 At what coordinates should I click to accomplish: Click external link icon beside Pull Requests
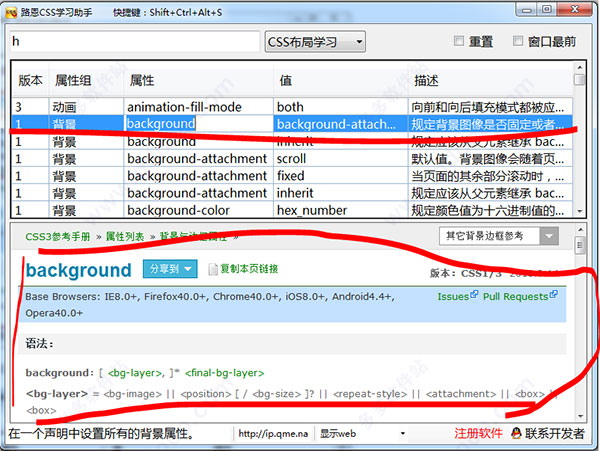[x=553, y=294]
